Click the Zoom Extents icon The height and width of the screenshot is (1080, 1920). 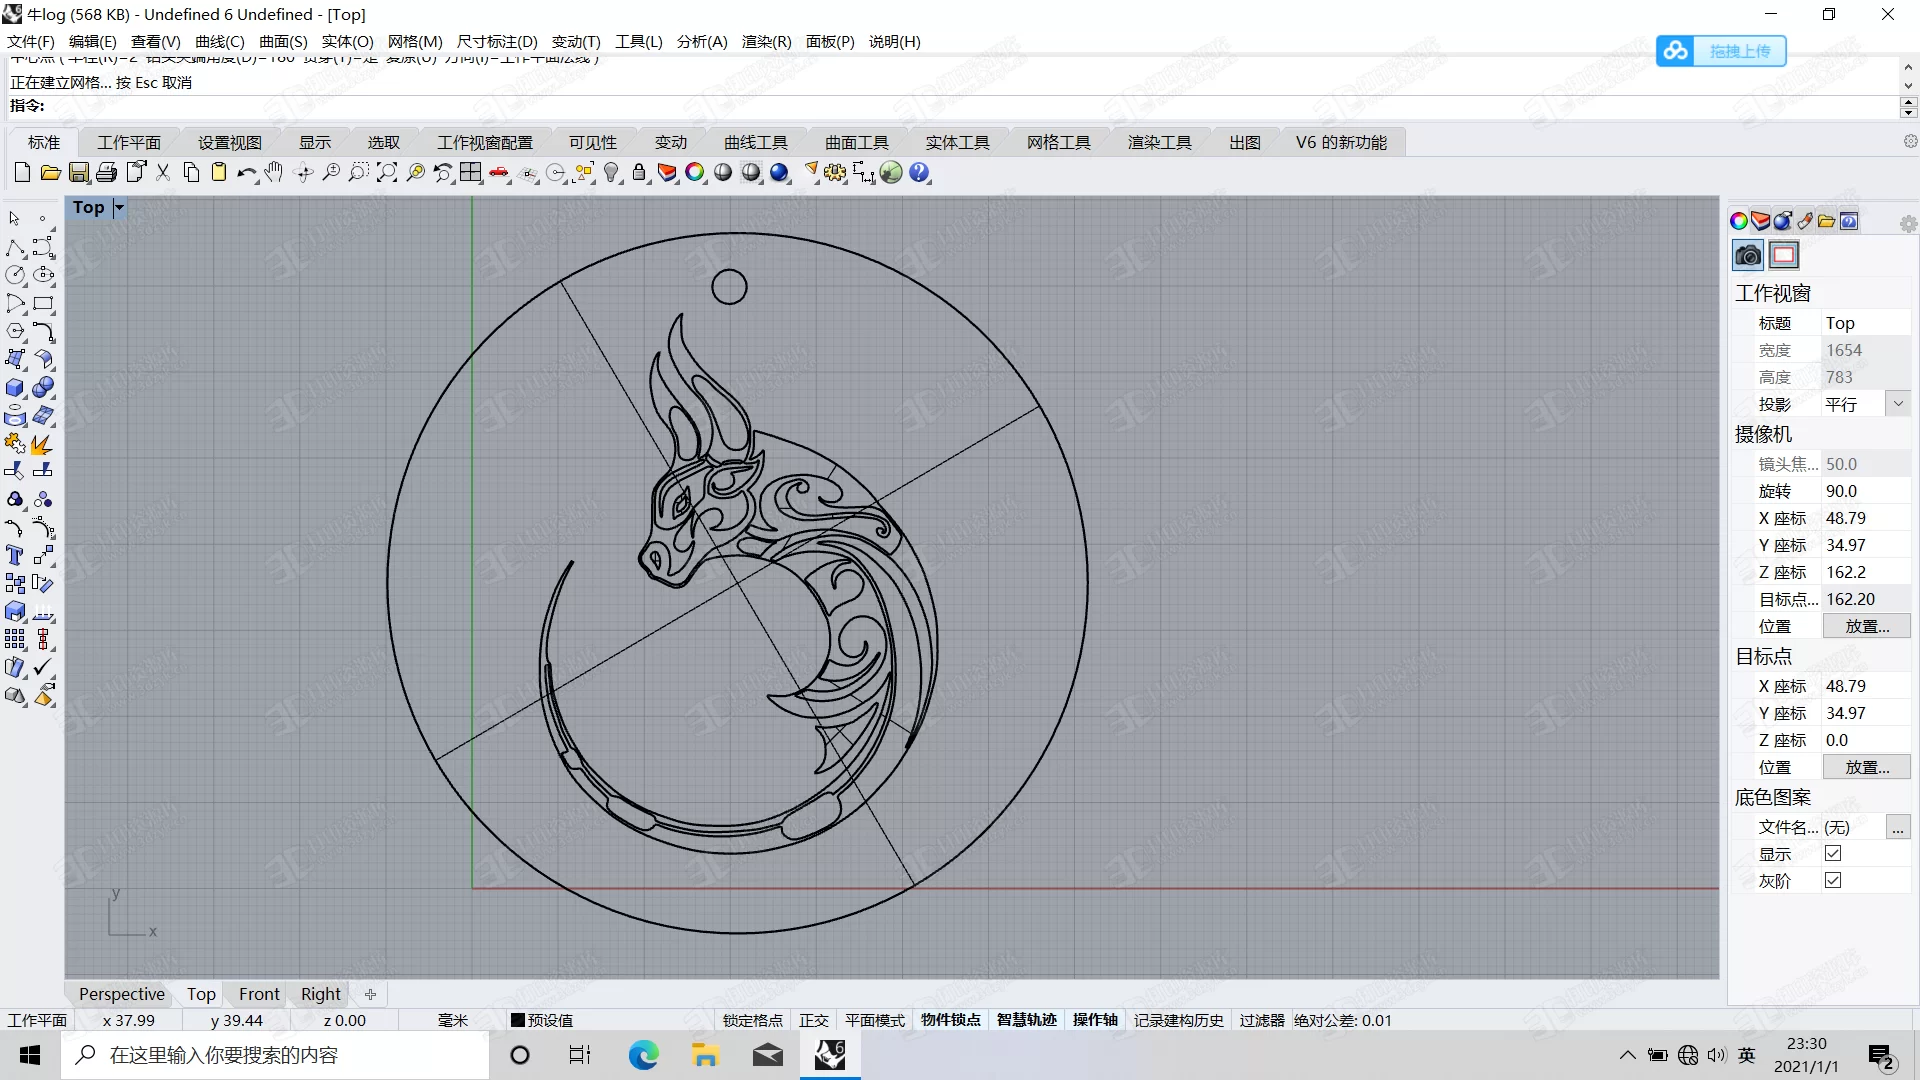pyautogui.click(x=387, y=173)
